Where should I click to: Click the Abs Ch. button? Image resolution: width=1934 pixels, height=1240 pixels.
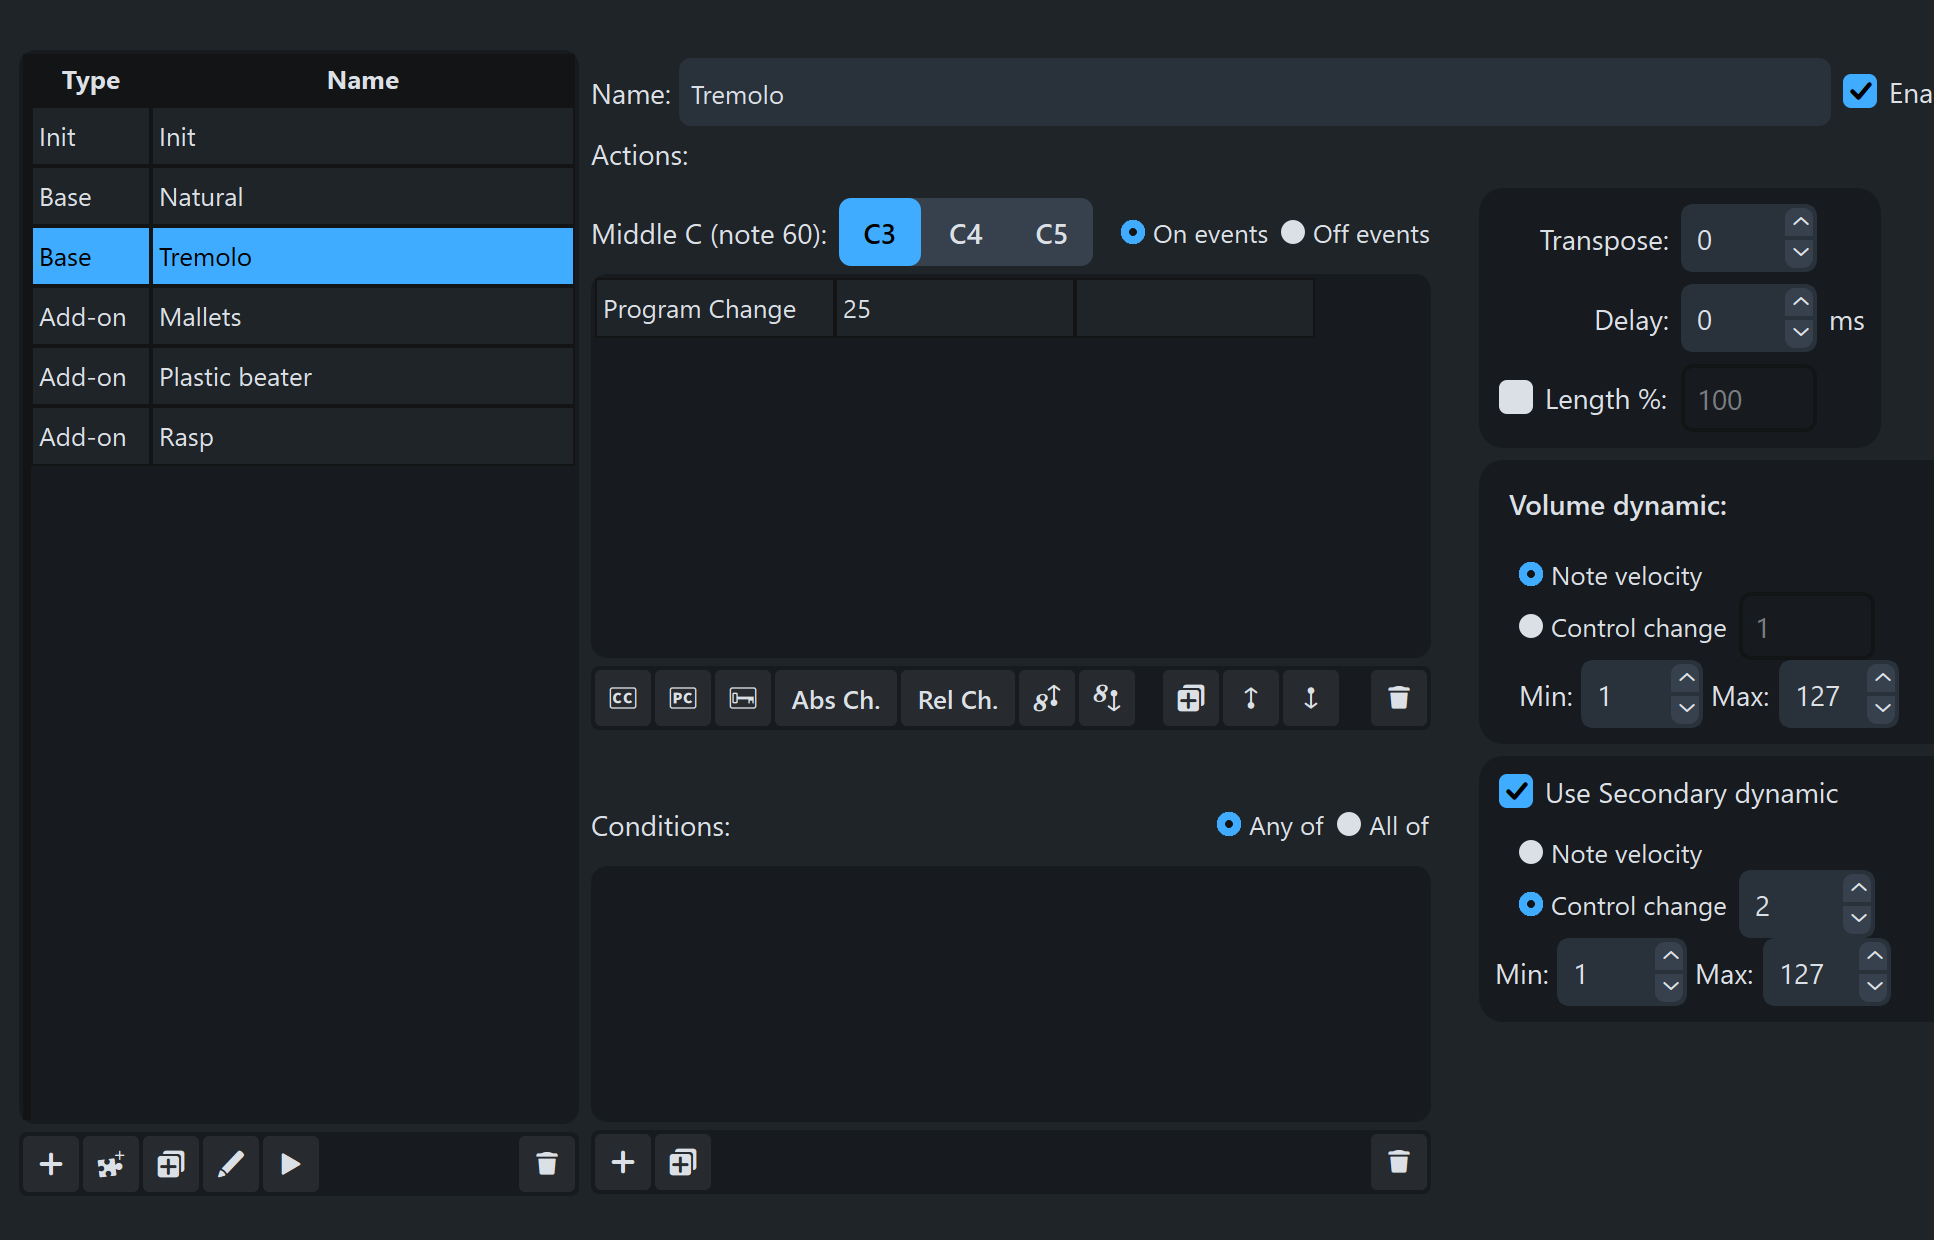point(836,699)
